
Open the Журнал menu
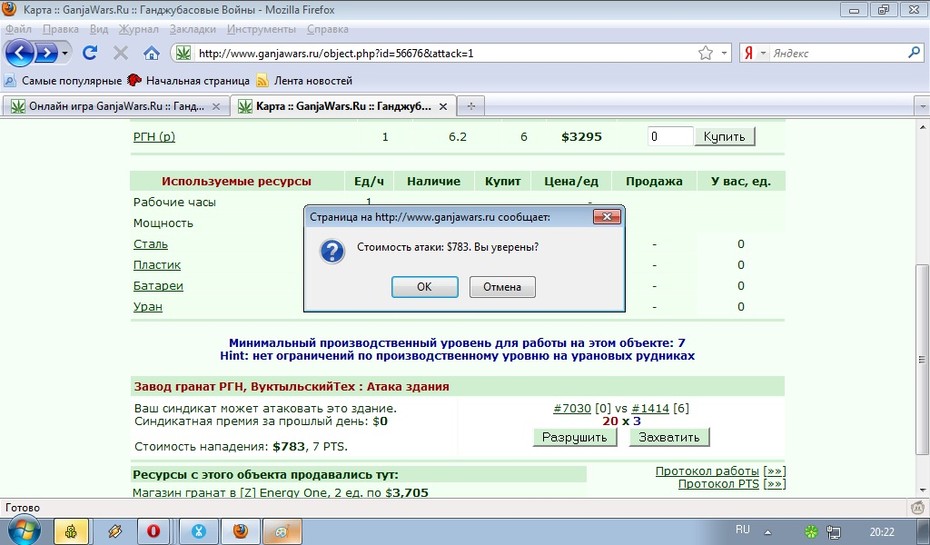(x=139, y=29)
